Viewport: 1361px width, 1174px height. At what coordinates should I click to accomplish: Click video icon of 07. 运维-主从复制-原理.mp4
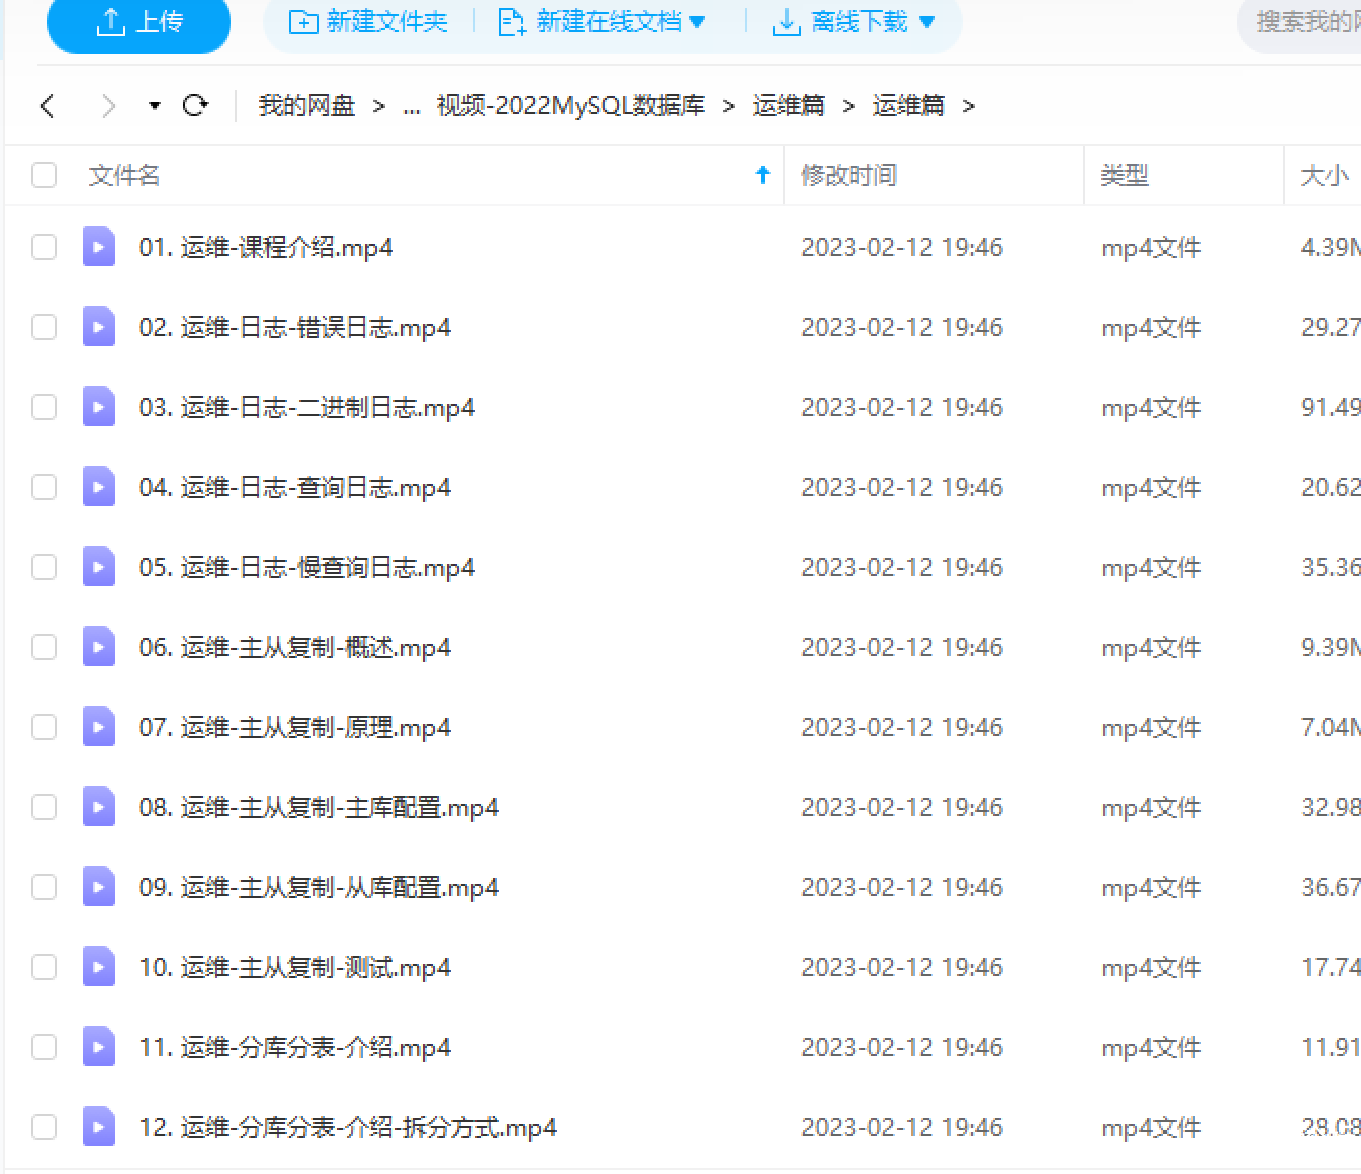pos(98,727)
